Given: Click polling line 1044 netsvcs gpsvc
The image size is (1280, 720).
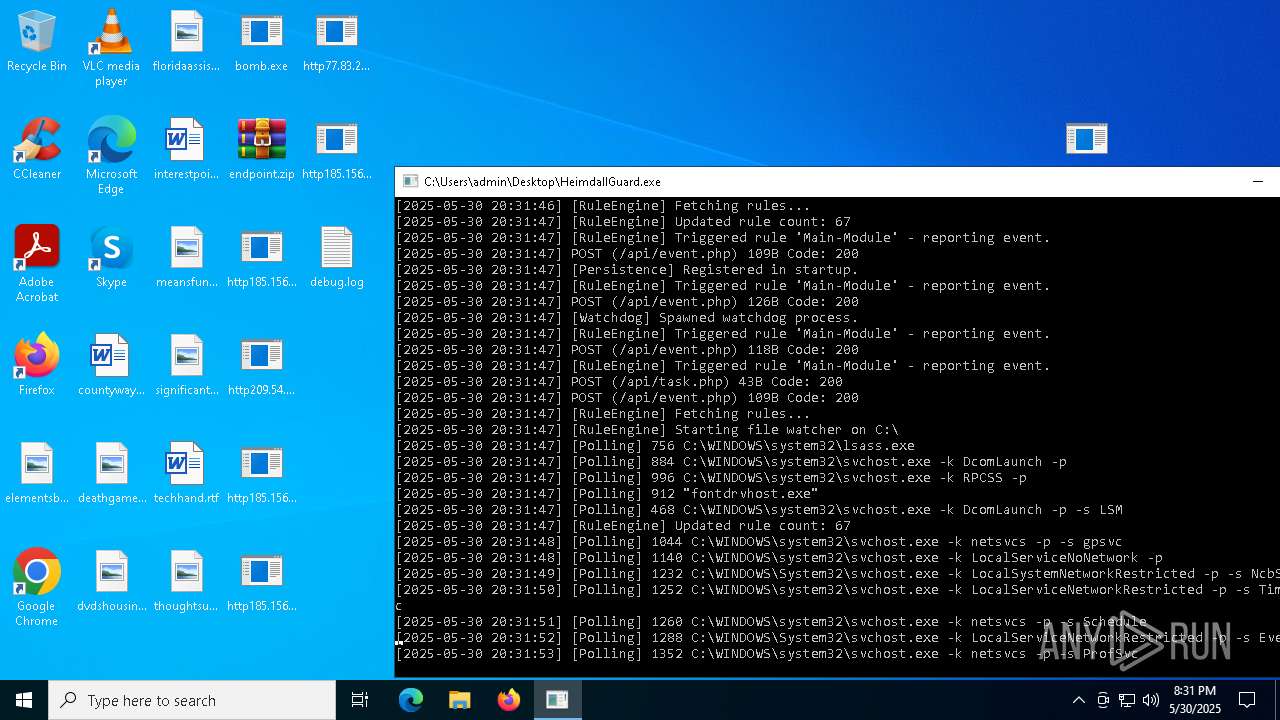Looking at the screenshot, I should [x=759, y=542].
